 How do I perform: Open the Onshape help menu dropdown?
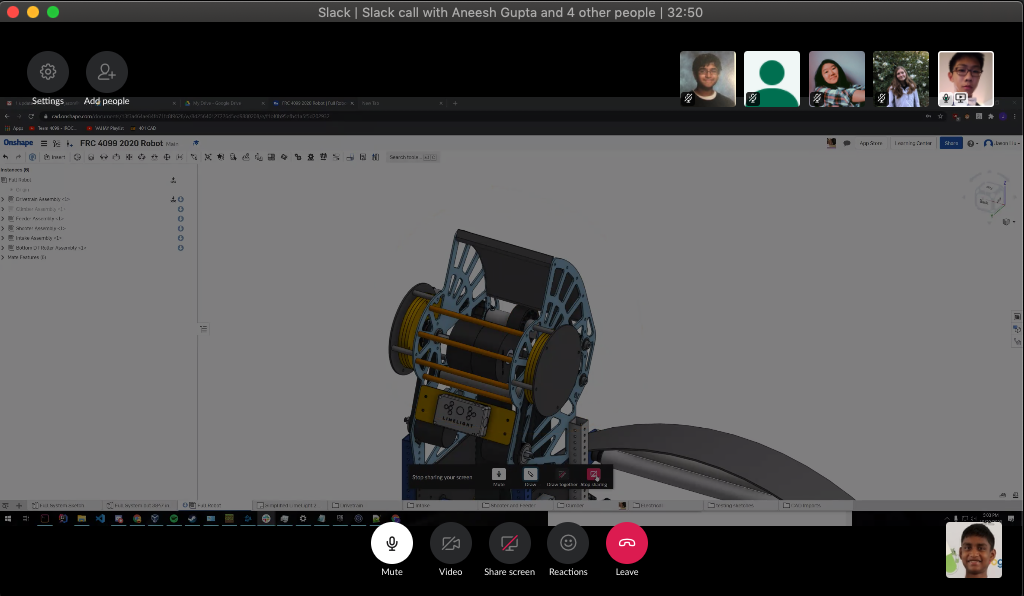click(x=972, y=144)
